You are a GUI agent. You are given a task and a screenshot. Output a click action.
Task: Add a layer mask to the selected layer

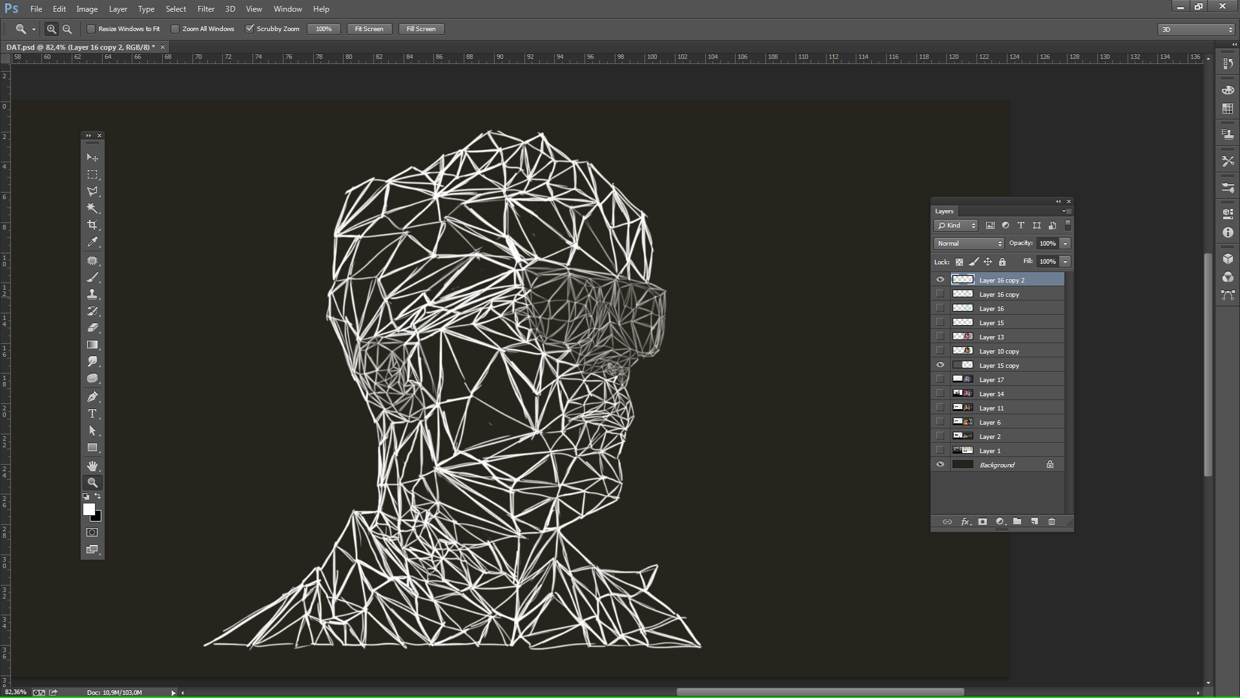983,521
